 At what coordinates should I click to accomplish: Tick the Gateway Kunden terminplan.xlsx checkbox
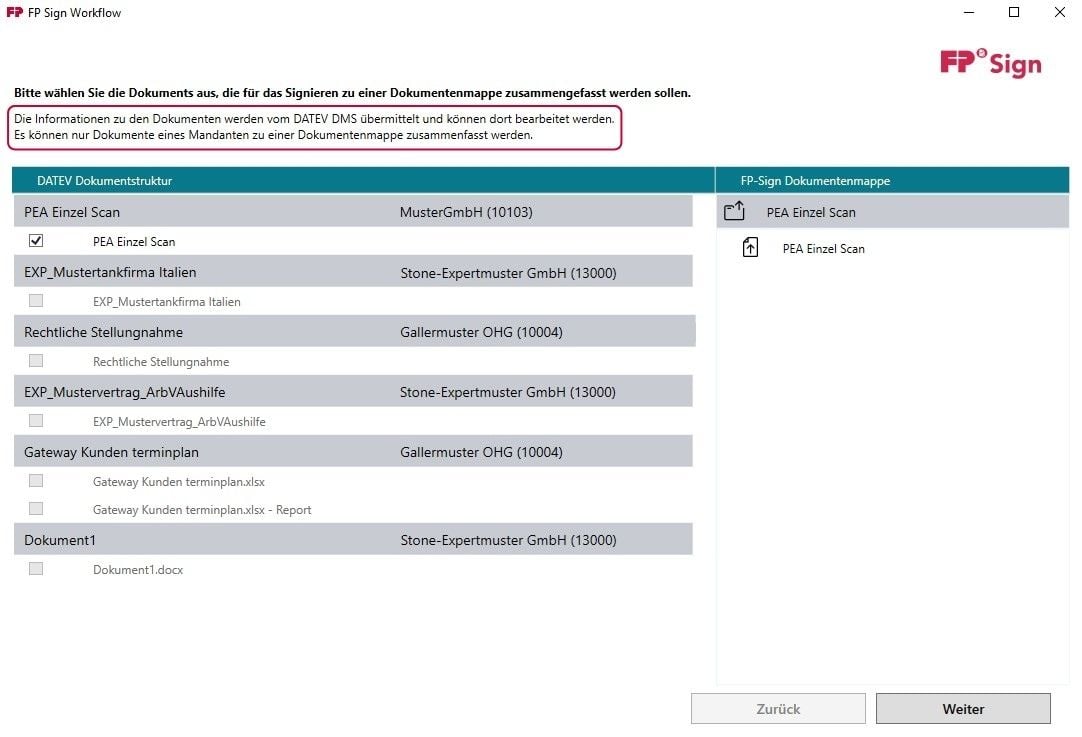point(36,480)
